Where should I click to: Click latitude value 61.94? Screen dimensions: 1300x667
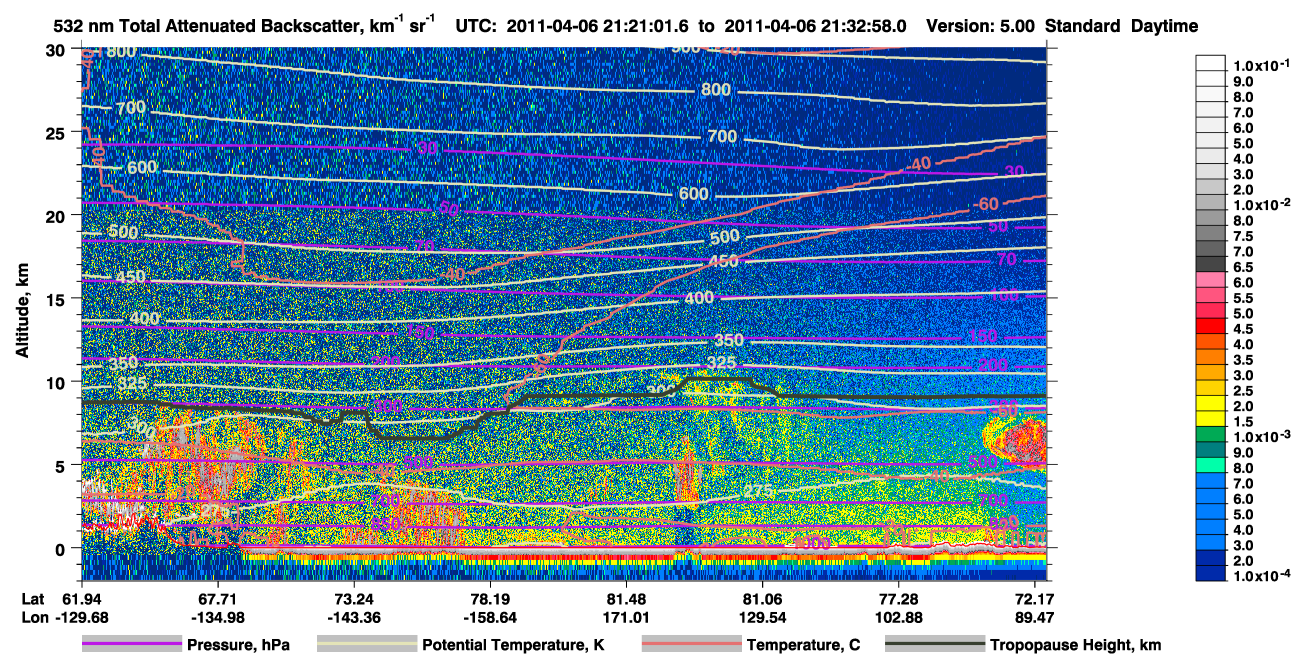(80, 598)
